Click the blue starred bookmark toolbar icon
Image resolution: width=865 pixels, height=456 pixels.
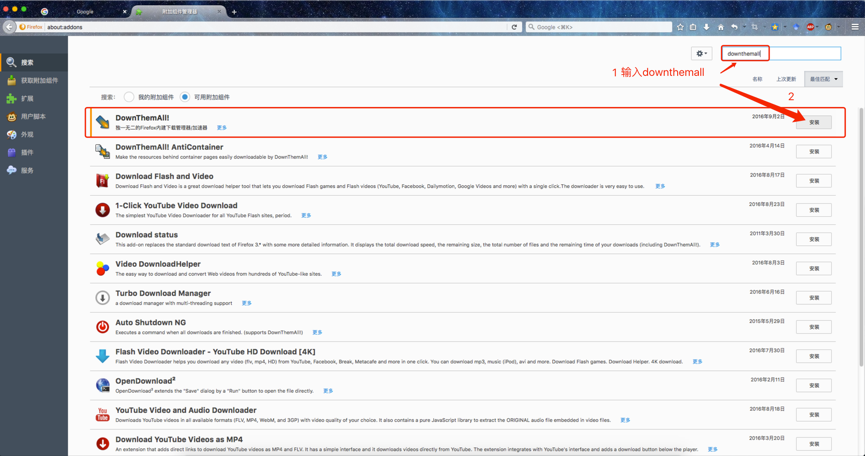pyautogui.click(x=775, y=26)
